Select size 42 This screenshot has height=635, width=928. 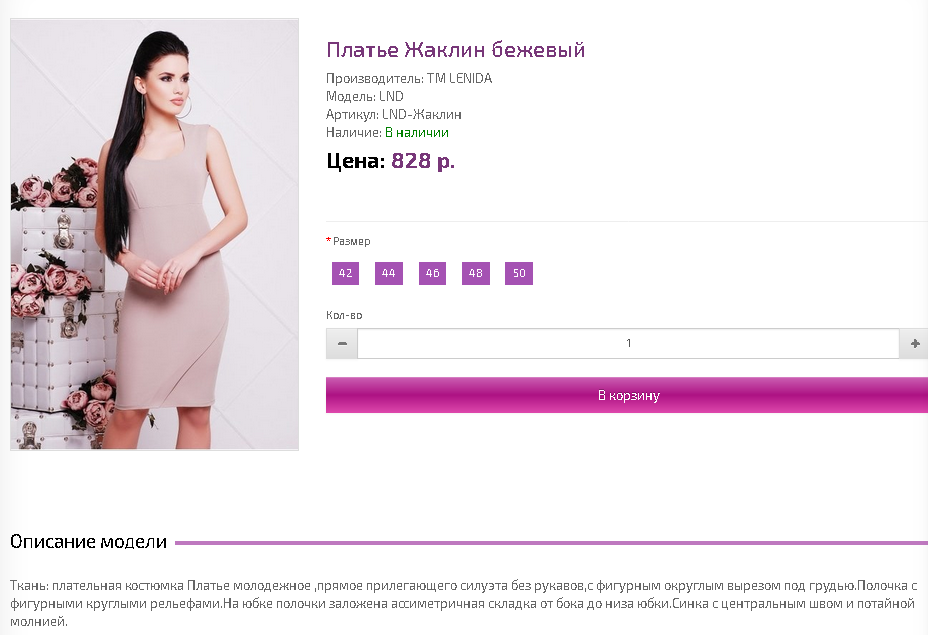point(346,273)
